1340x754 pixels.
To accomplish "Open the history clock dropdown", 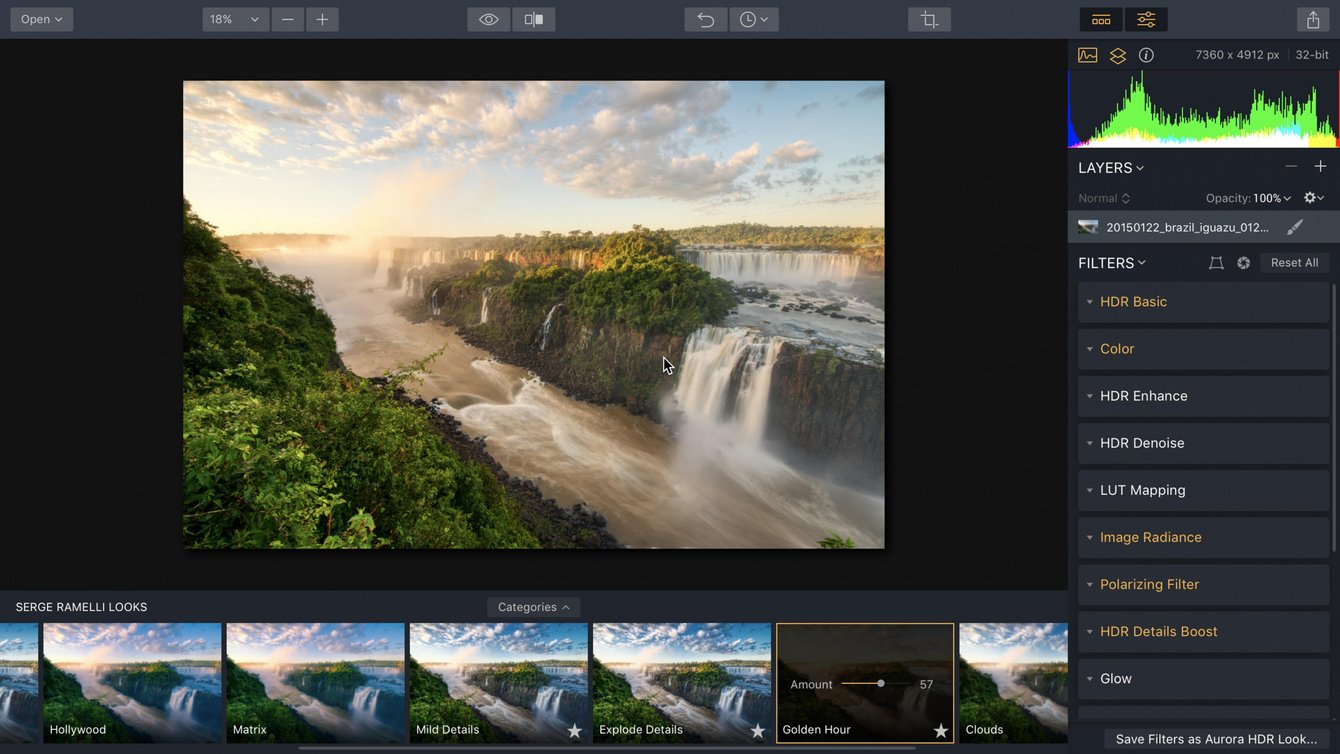I will pyautogui.click(x=754, y=19).
